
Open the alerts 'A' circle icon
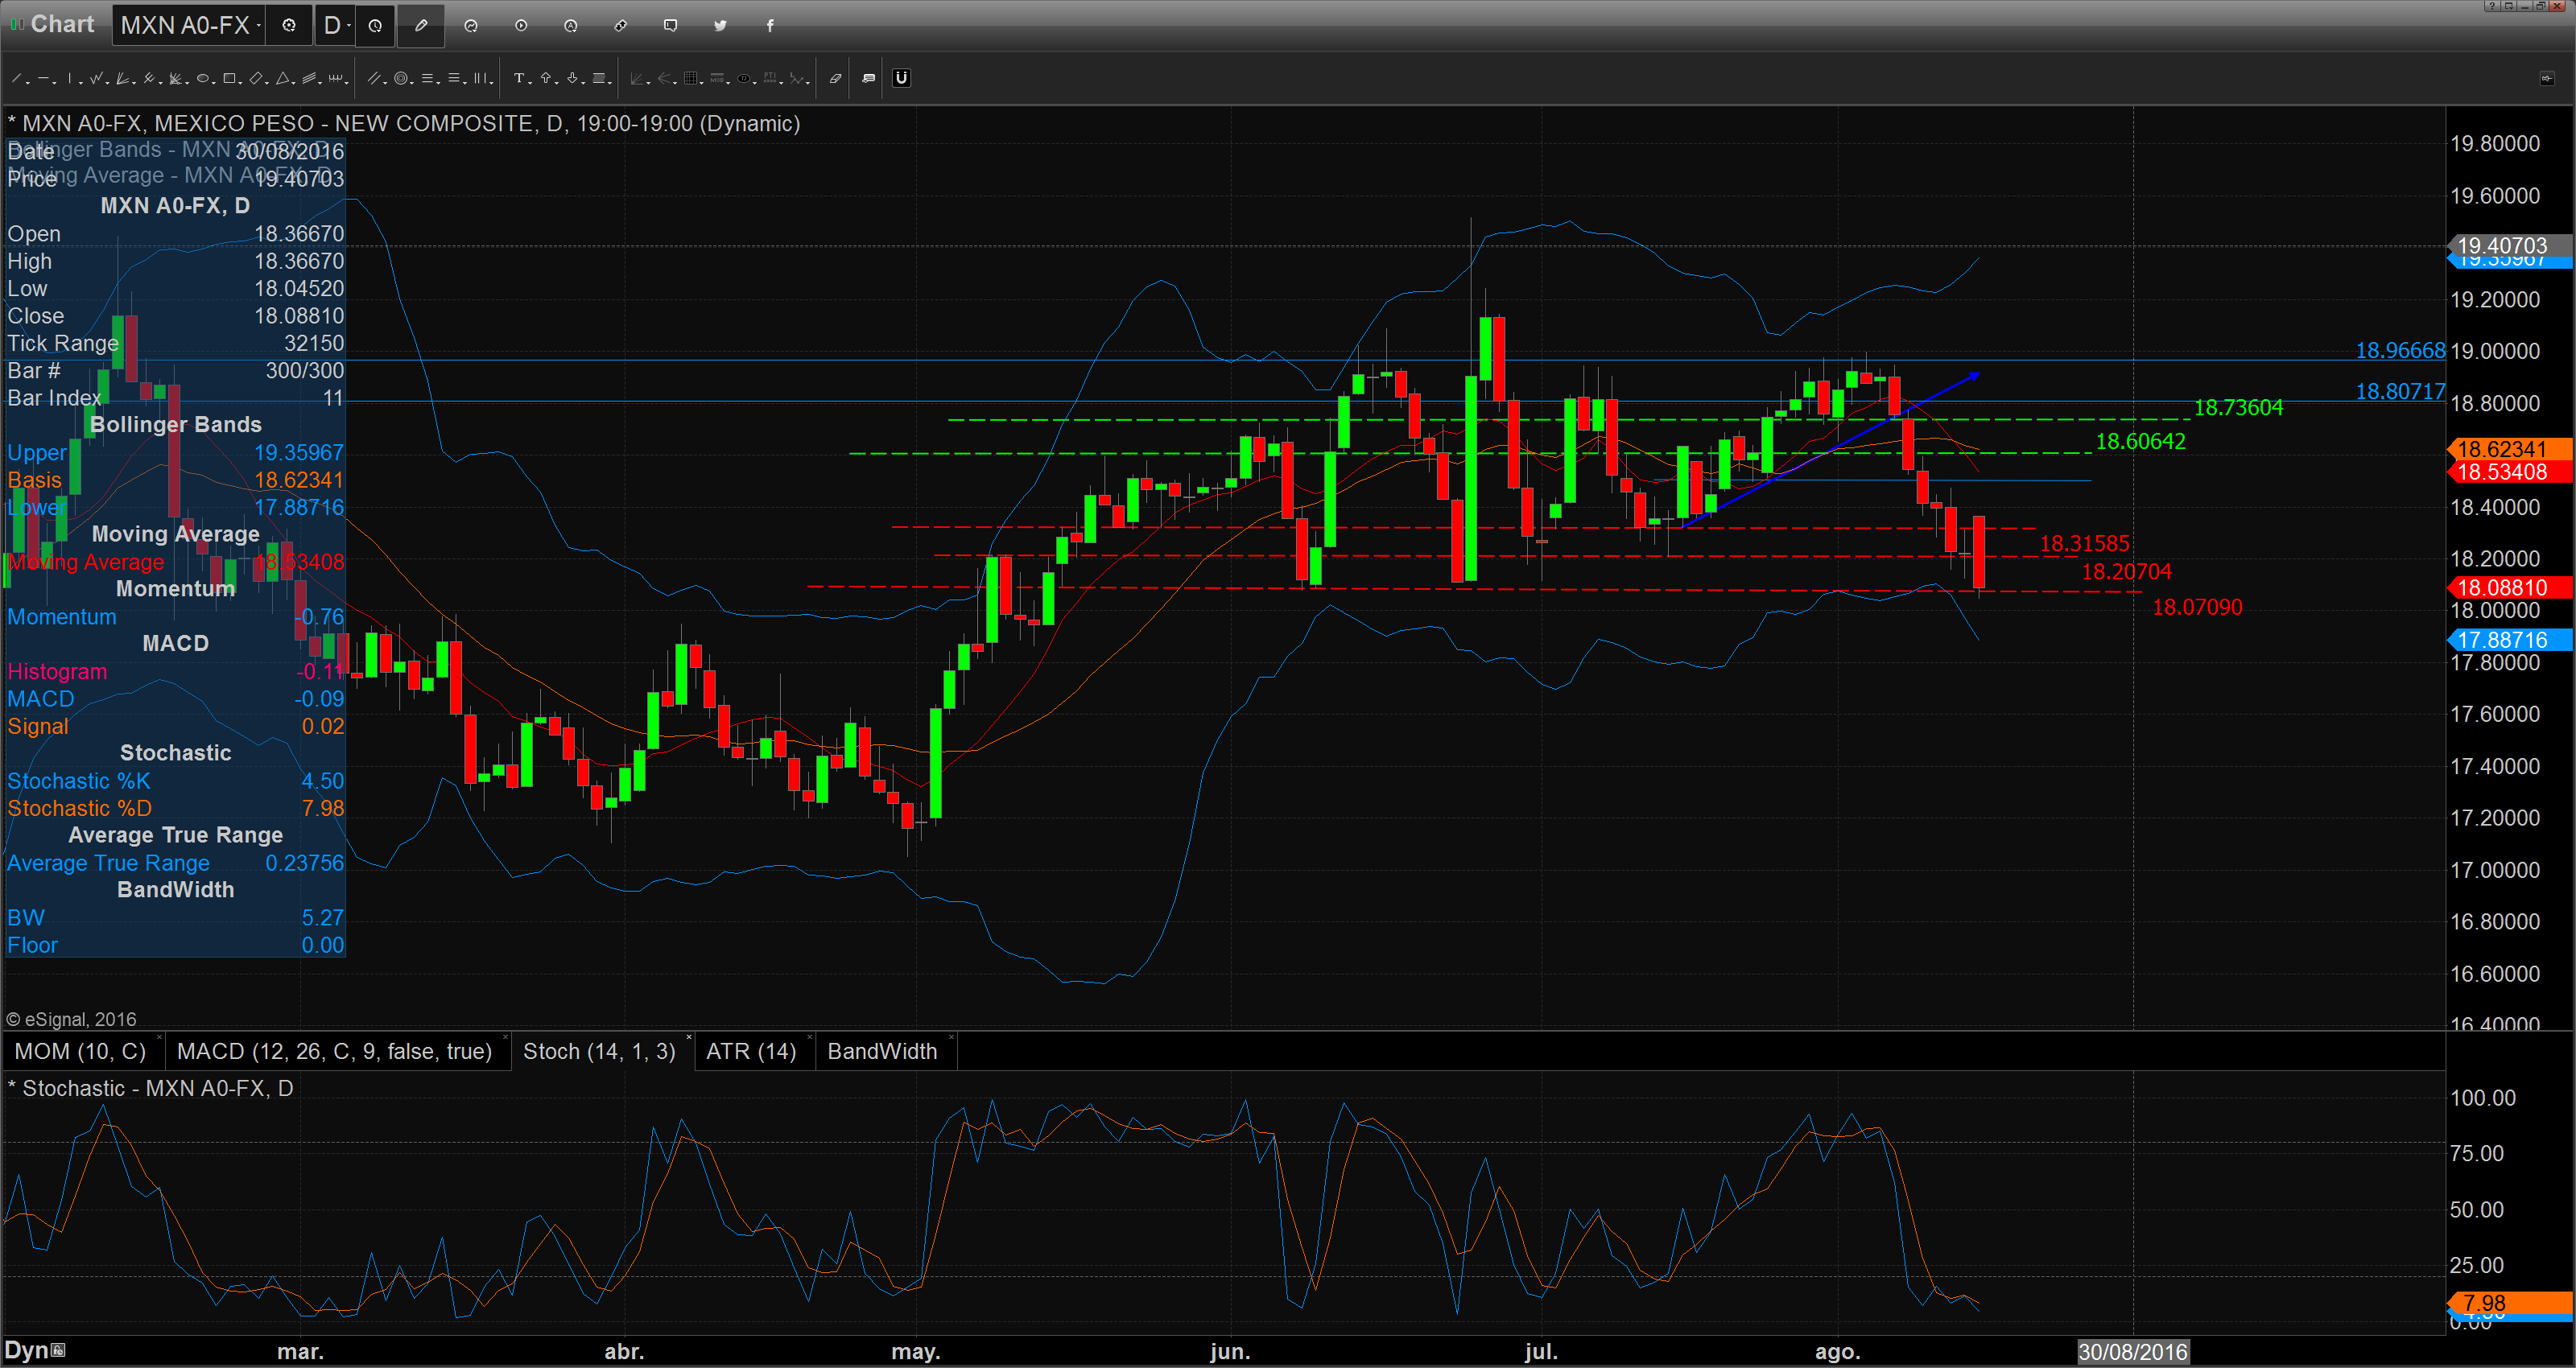(571, 25)
